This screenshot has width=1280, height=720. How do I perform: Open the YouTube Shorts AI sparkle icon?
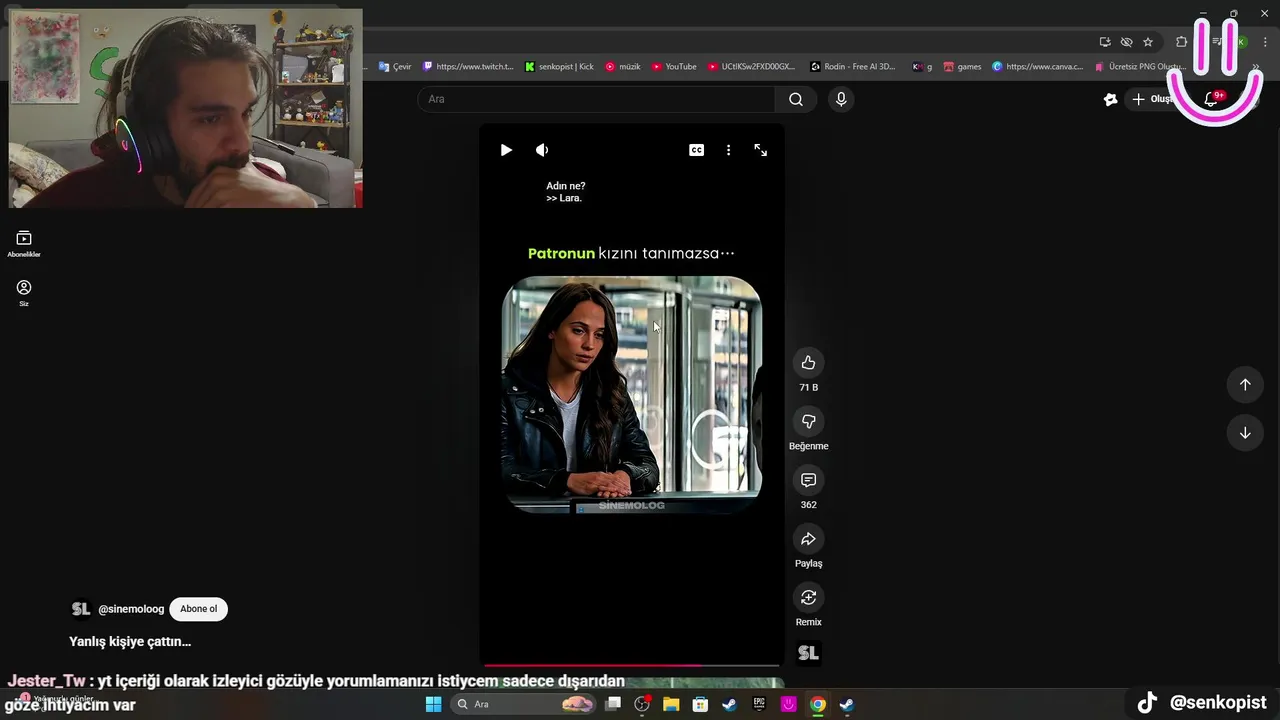click(x=1110, y=99)
